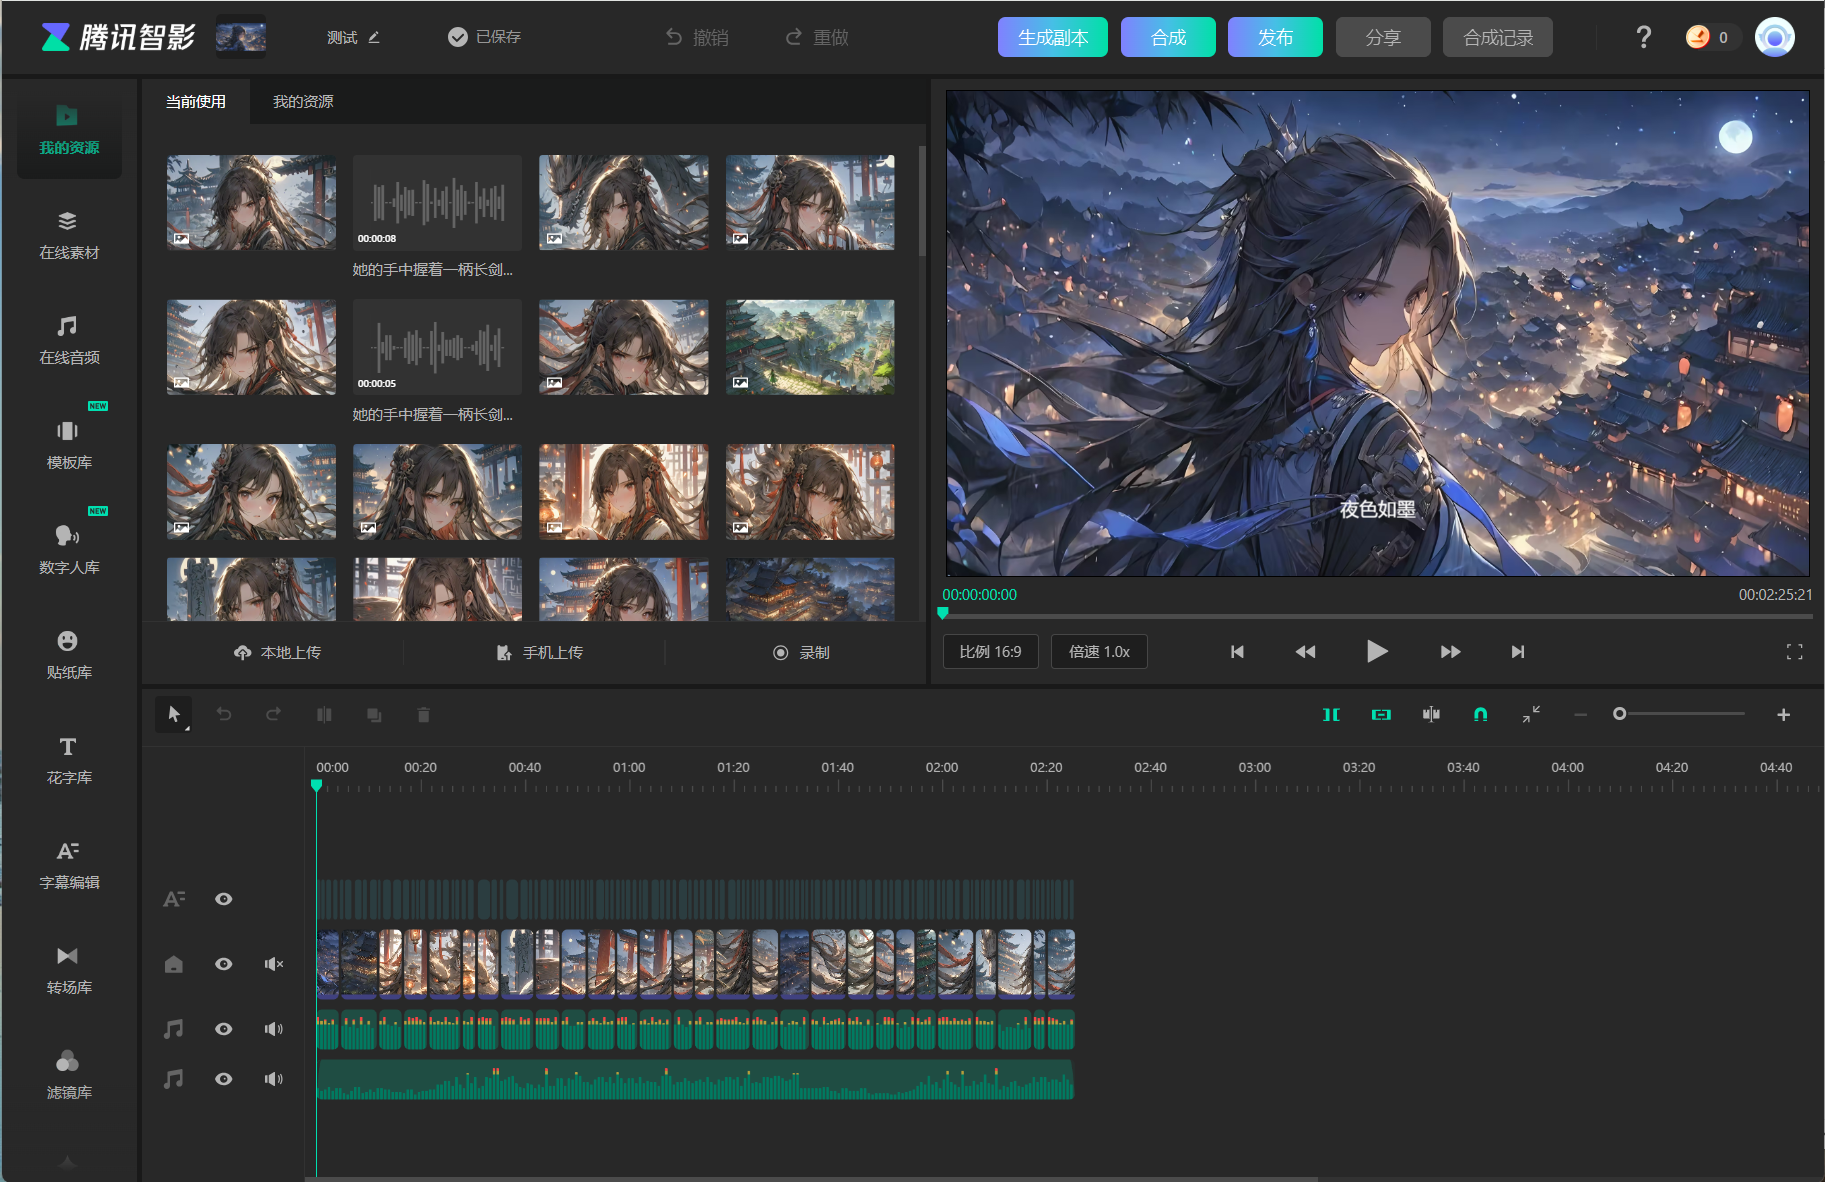
Task: Click the 生成副本 button
Action: click(1052, 38)
